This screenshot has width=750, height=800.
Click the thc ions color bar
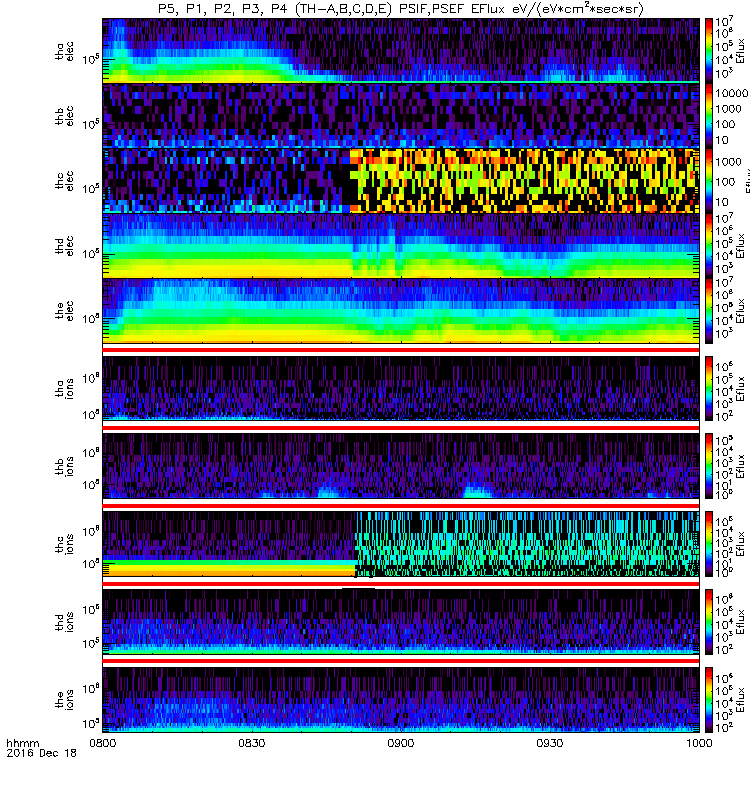pos(709,544)
